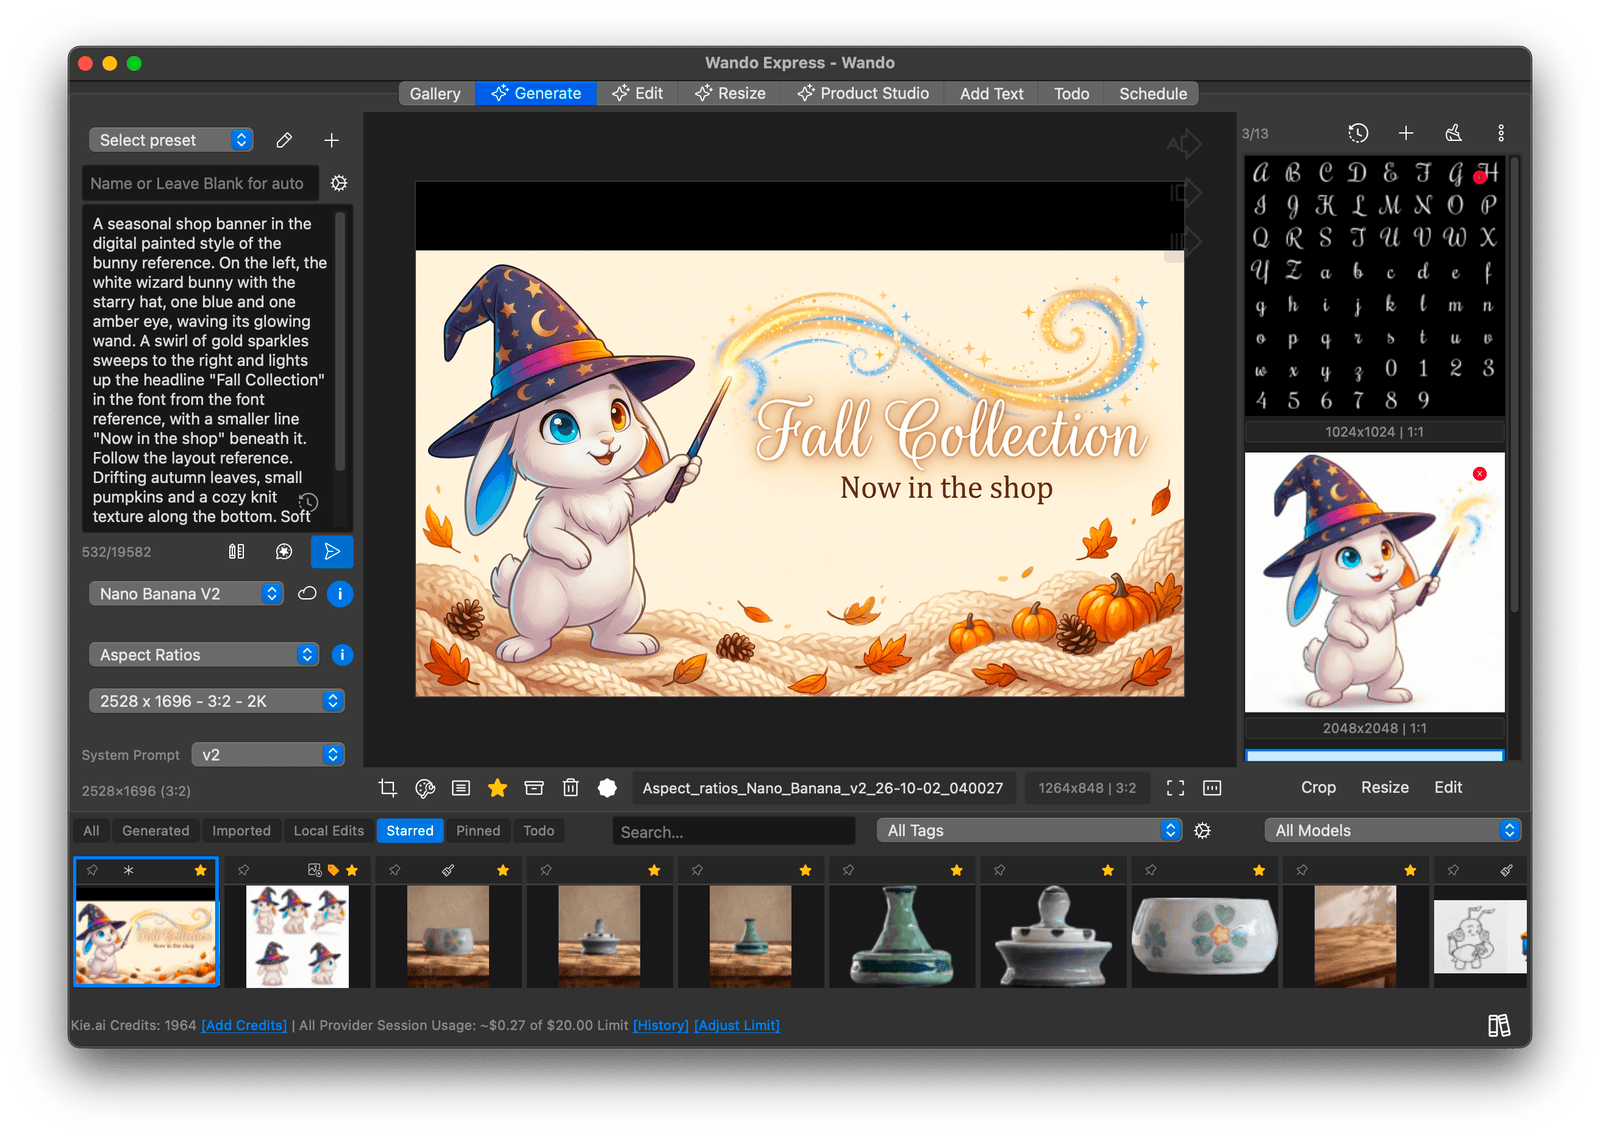1600x1138 pixels.
Task: Switch to the Gallery tab
Action: [435, 93]
